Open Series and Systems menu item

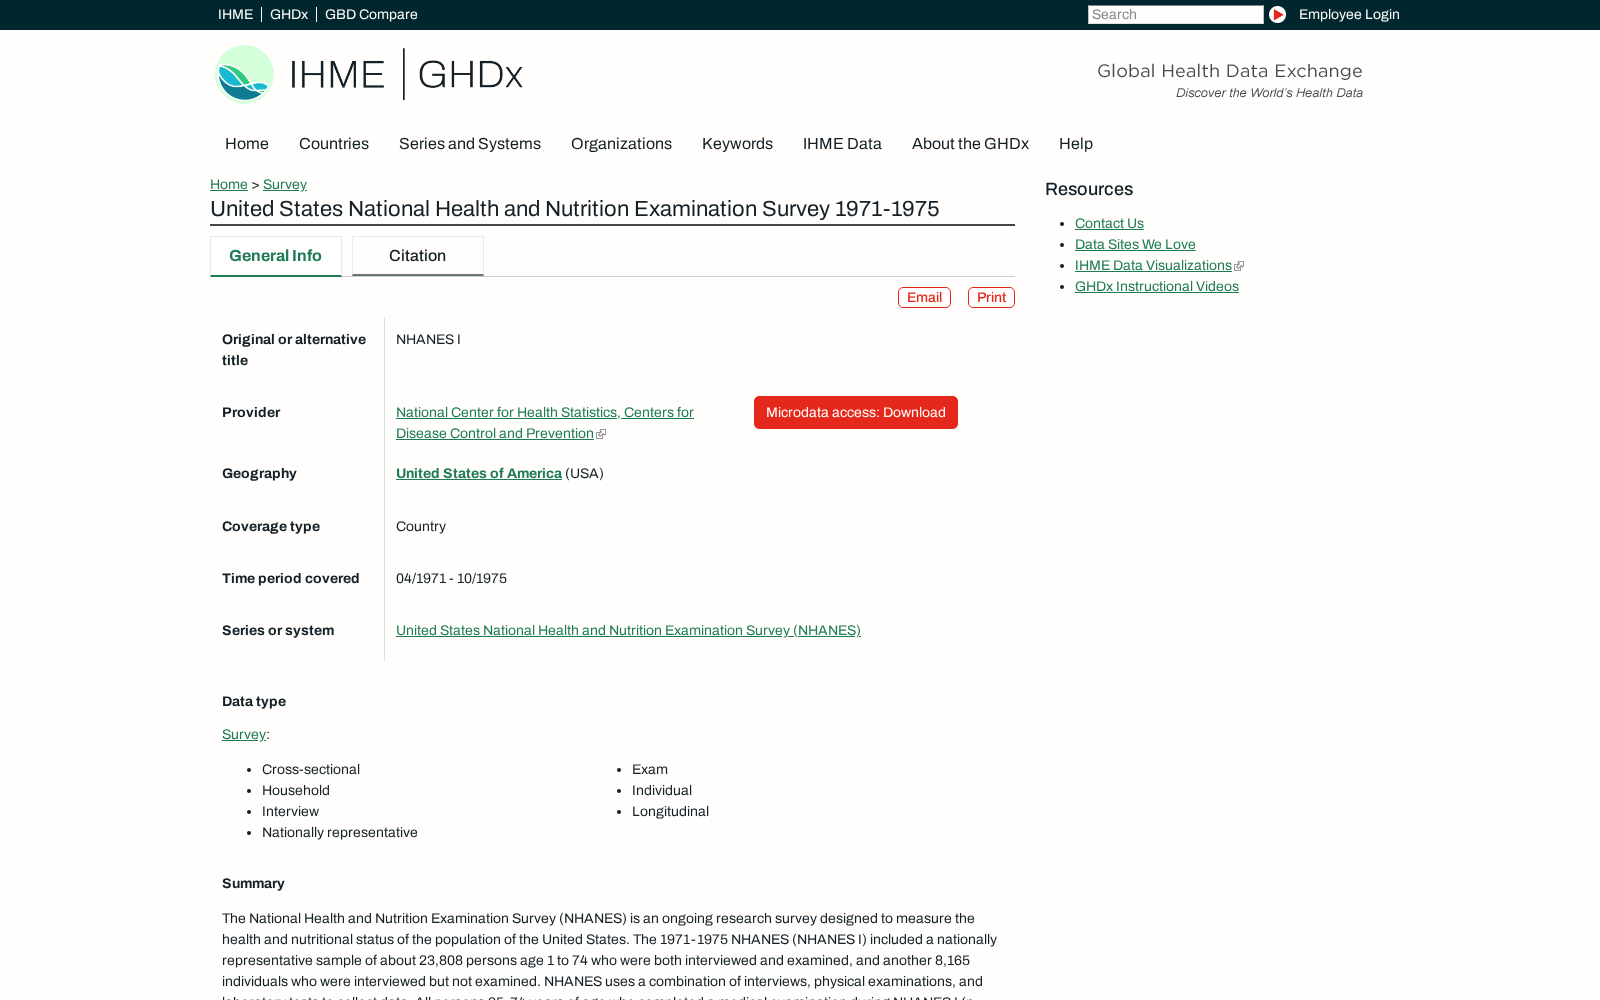pos(470,144)
